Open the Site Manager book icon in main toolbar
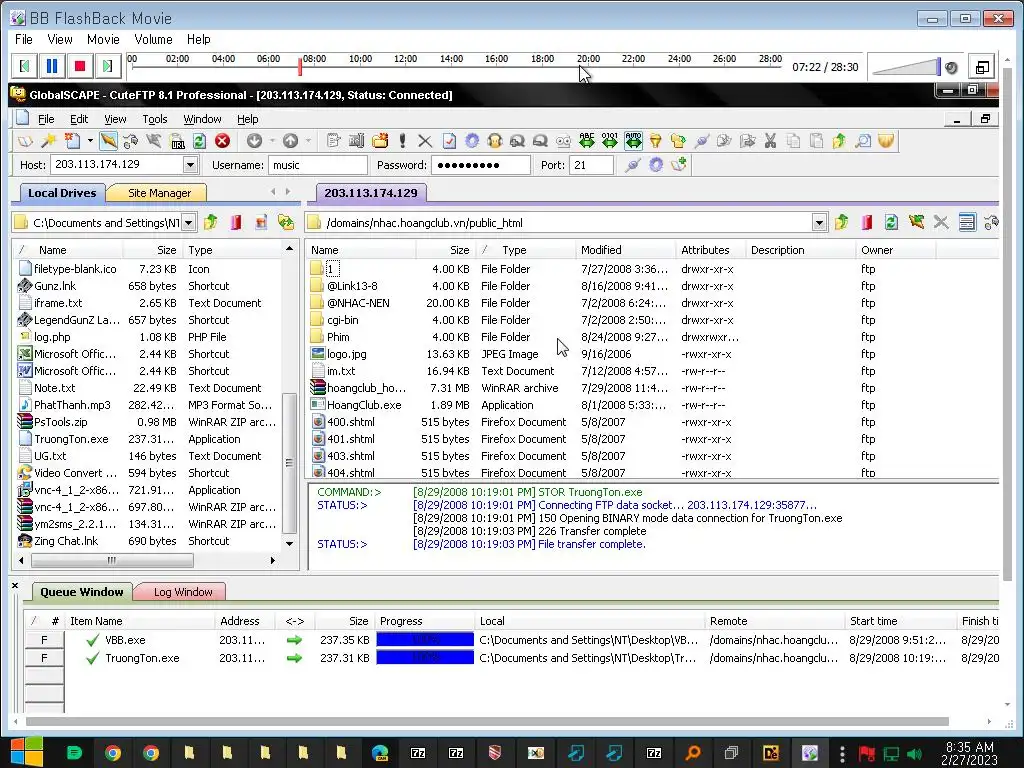This screenshot has height=768, width=1024. point(25,141)
